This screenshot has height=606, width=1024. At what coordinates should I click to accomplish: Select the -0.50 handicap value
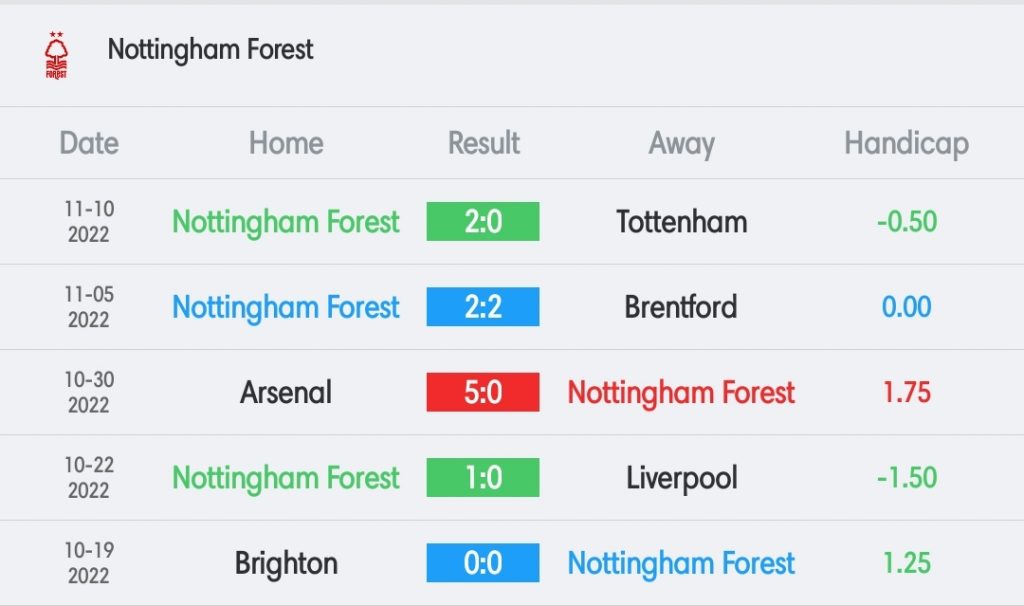coord(906,222)
